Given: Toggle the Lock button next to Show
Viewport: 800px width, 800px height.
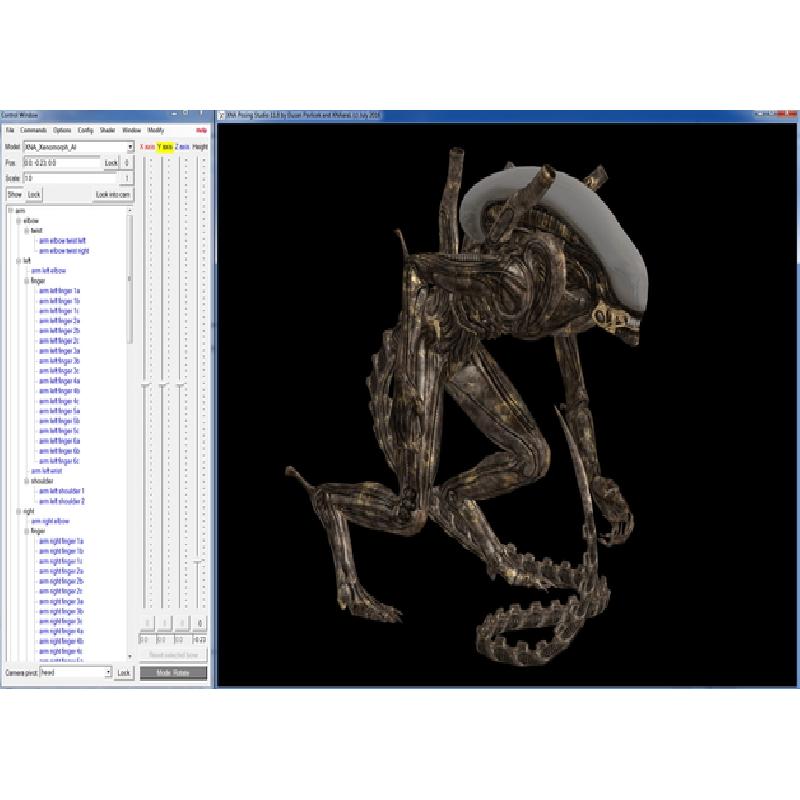Looking at the screenshot, I should click(34, 195).
